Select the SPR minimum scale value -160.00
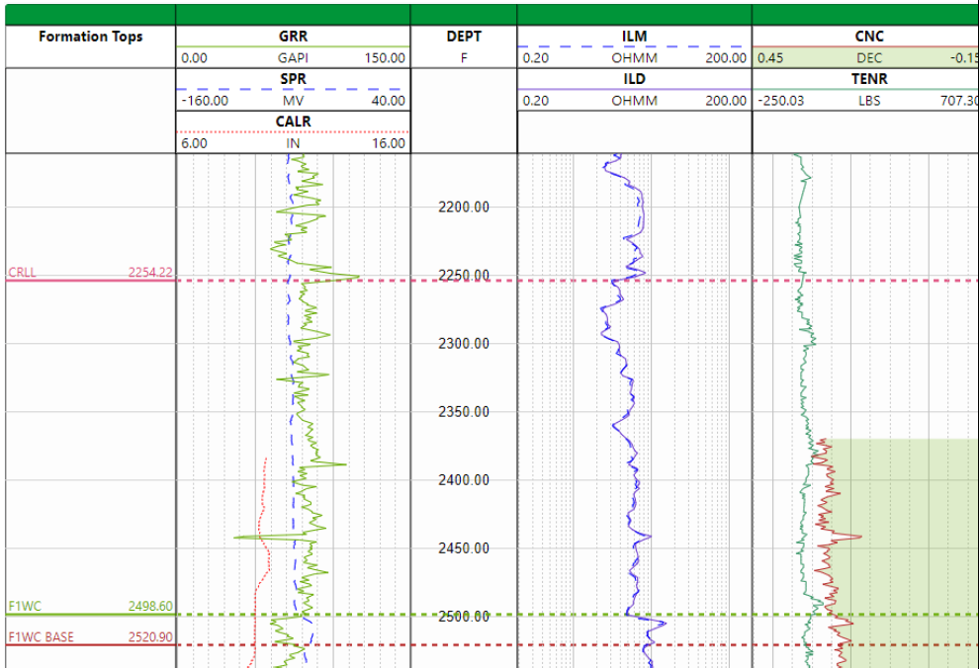 pyautogui.click(x=204, y=101)
